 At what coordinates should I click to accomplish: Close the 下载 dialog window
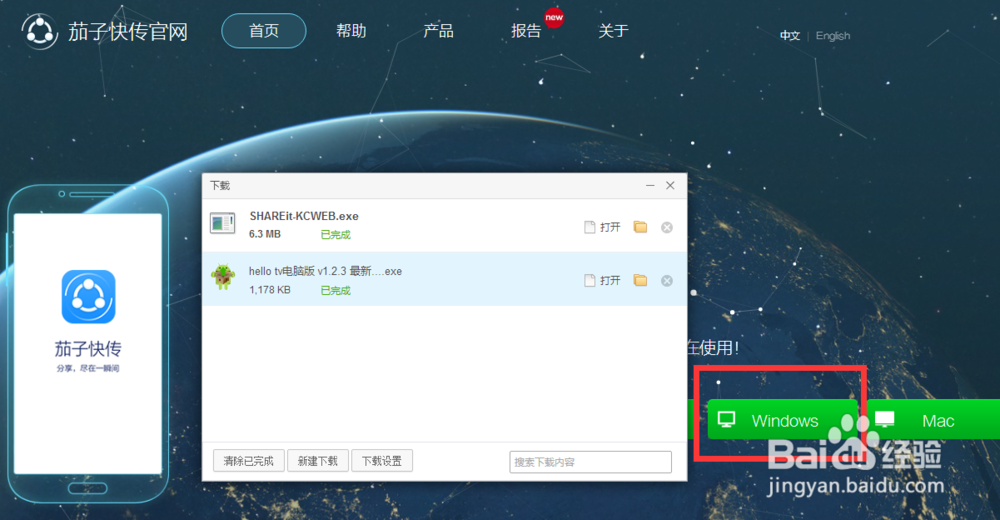670,185
